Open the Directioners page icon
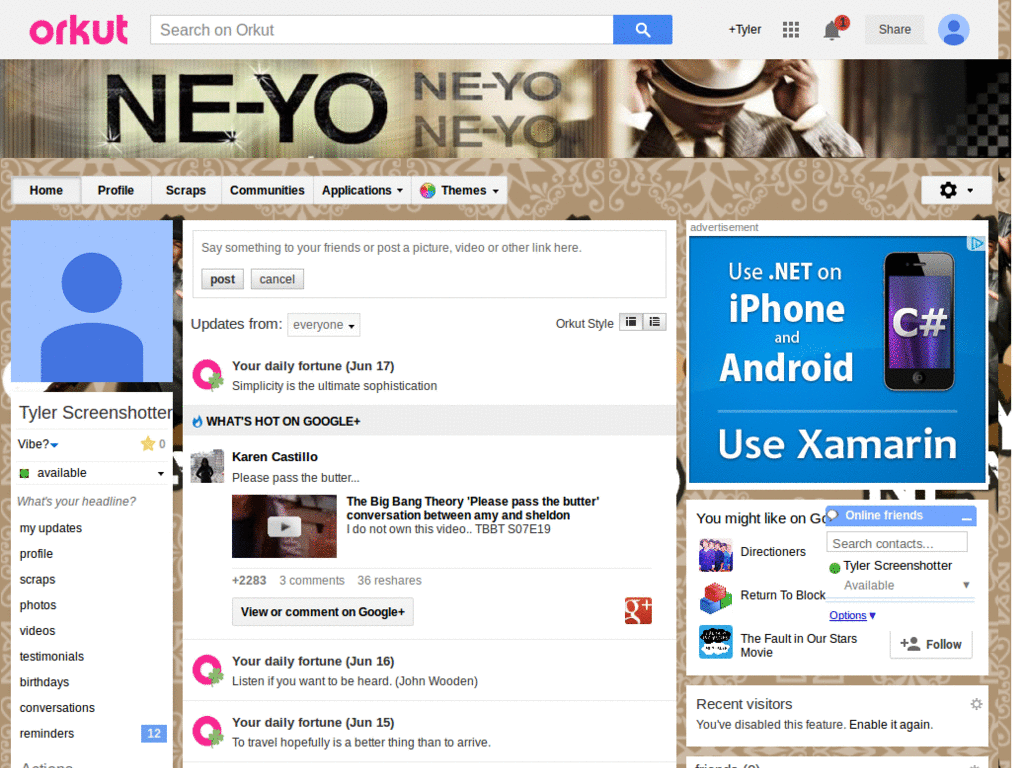The height and width of the screenshot is (768, 1024). click(715, 554)
